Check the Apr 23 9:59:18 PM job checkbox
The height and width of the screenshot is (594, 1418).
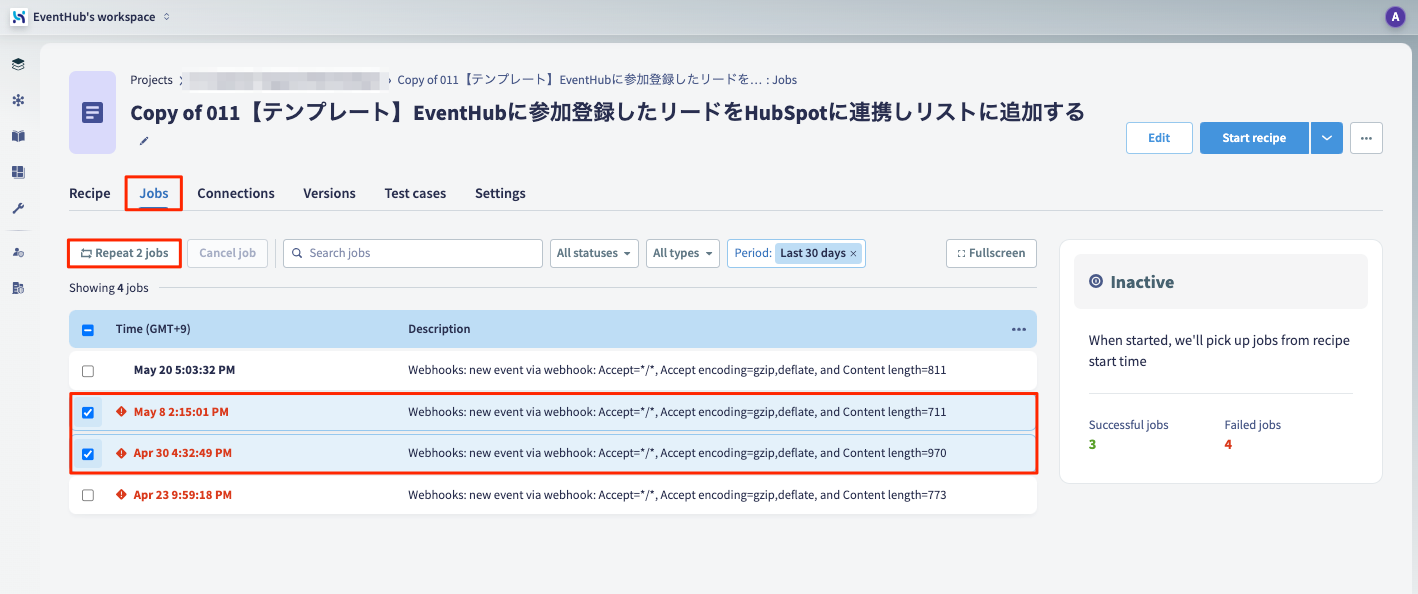(88, 495)
